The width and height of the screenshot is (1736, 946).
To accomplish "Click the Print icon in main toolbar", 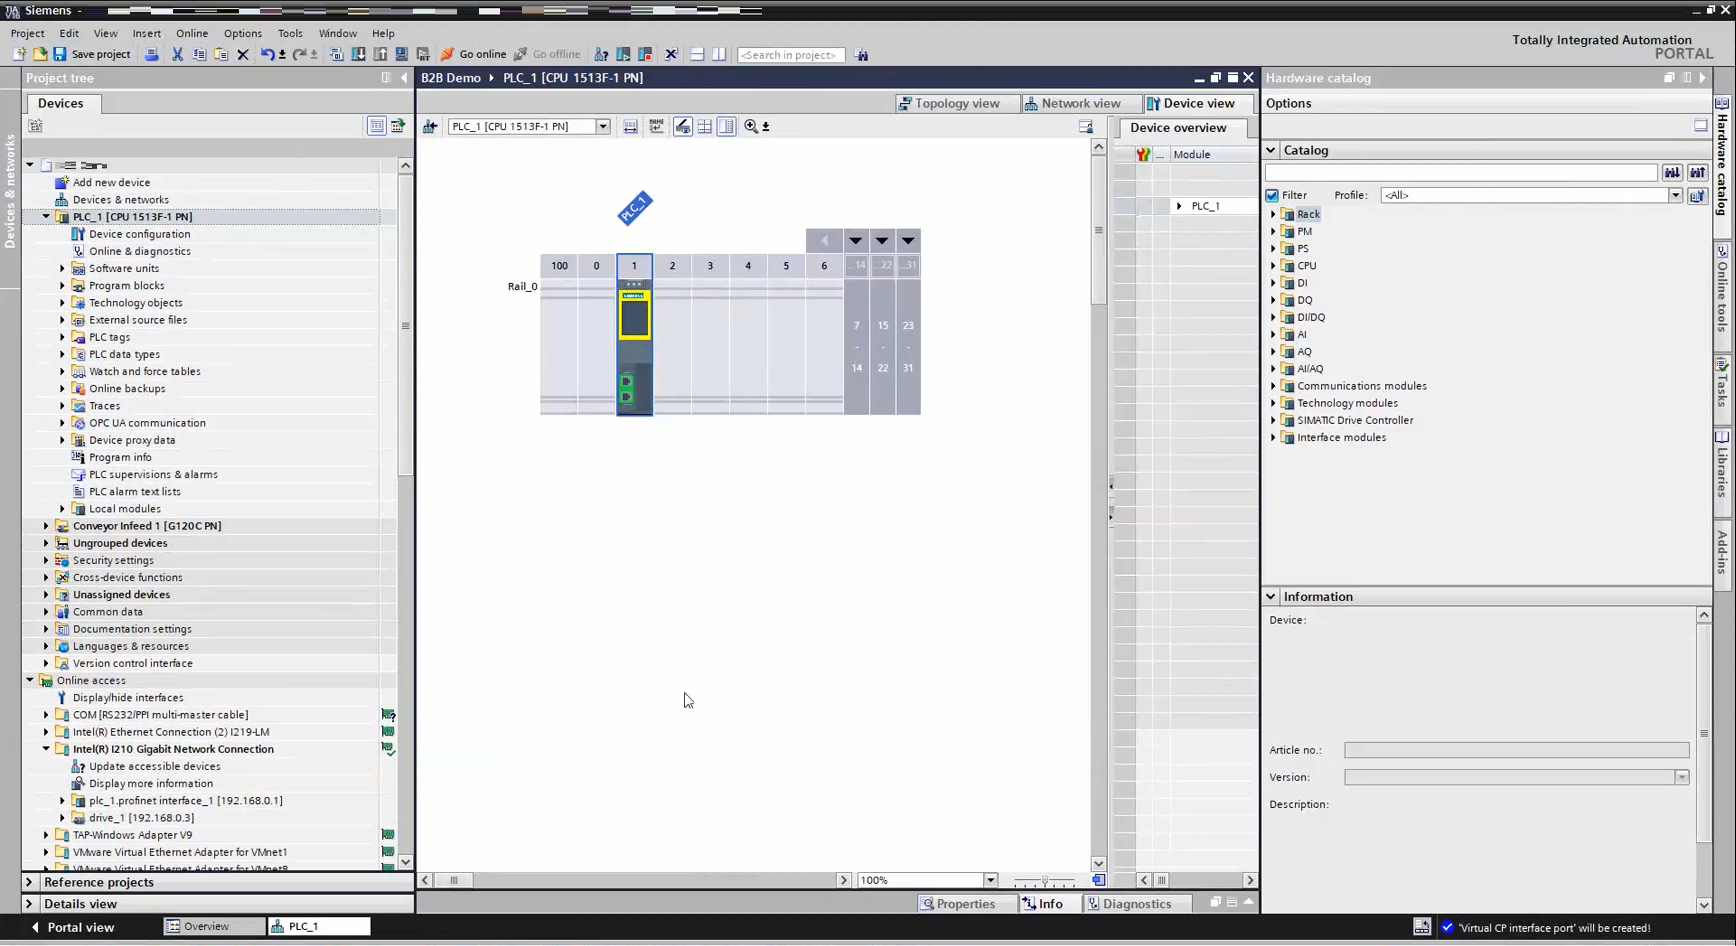I will tap(152, 54).
